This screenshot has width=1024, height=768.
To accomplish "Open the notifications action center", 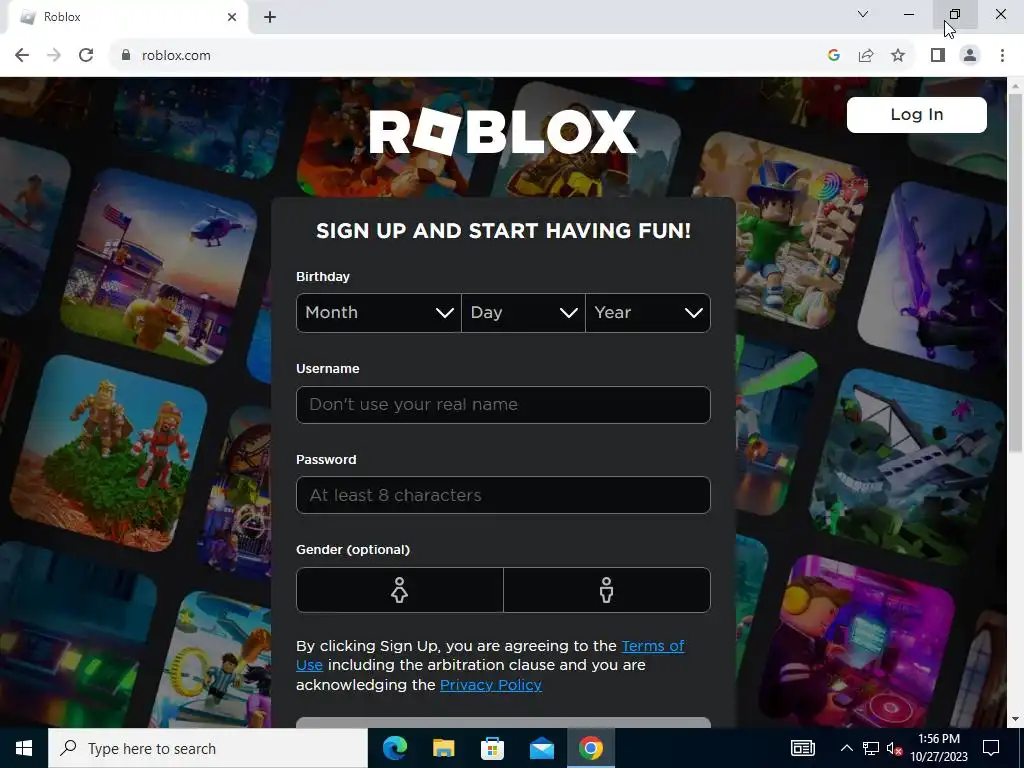I will pyautogui.click(x=991, y=748).
